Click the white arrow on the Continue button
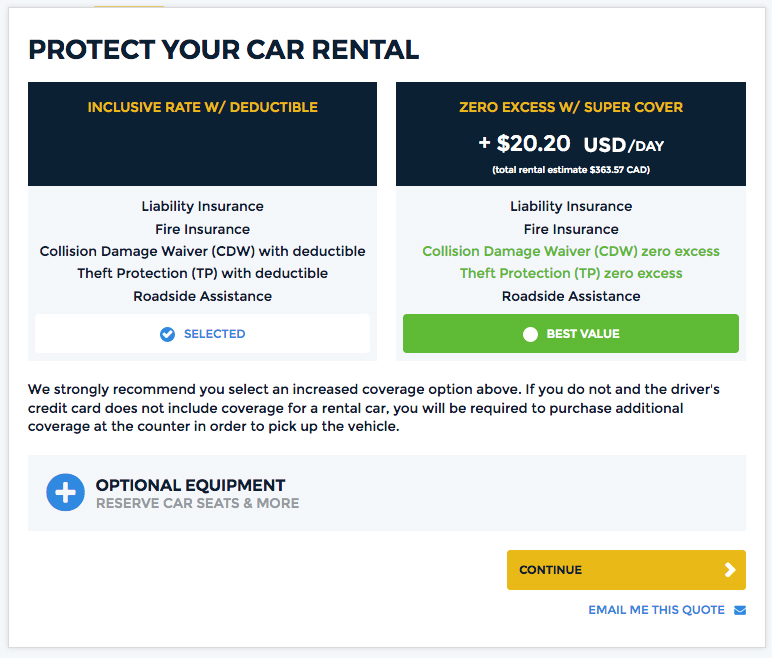772x658 pixels. (x=730, y=570)
